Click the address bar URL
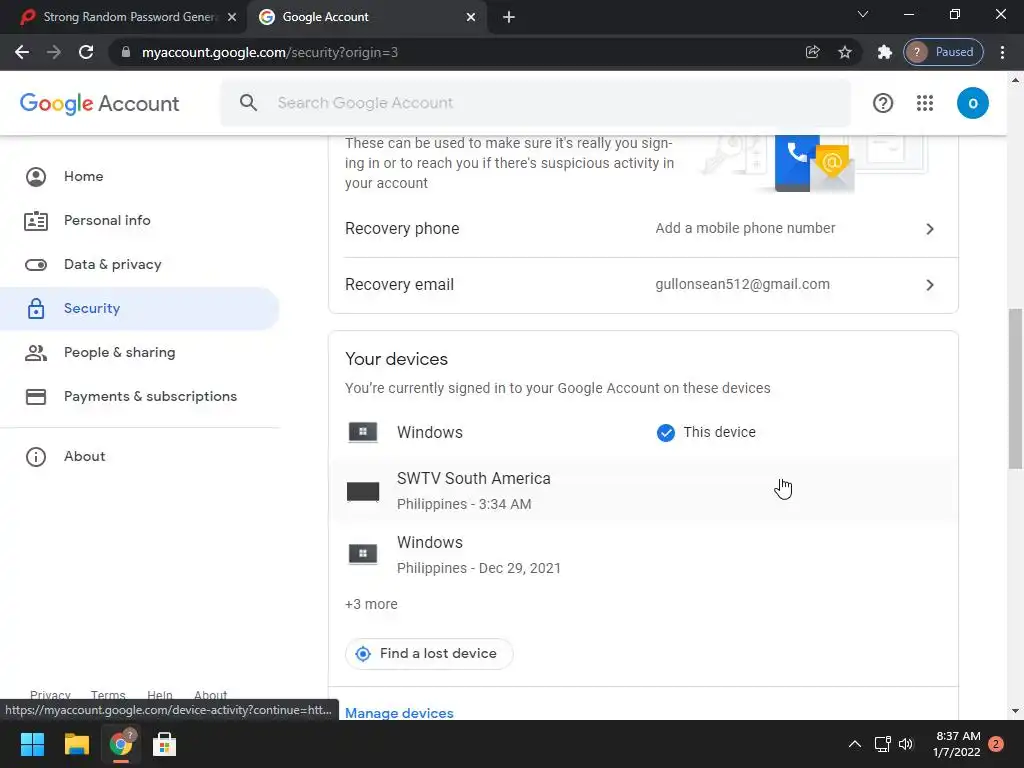1024x768 pixels. click(270, 52)
